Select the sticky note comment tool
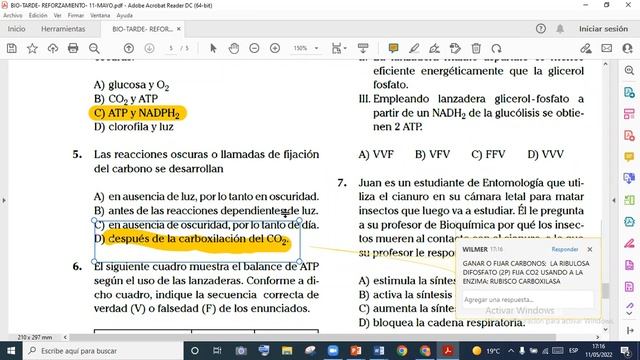The height and width of the screenshot is (360, 640). (393, 48)
